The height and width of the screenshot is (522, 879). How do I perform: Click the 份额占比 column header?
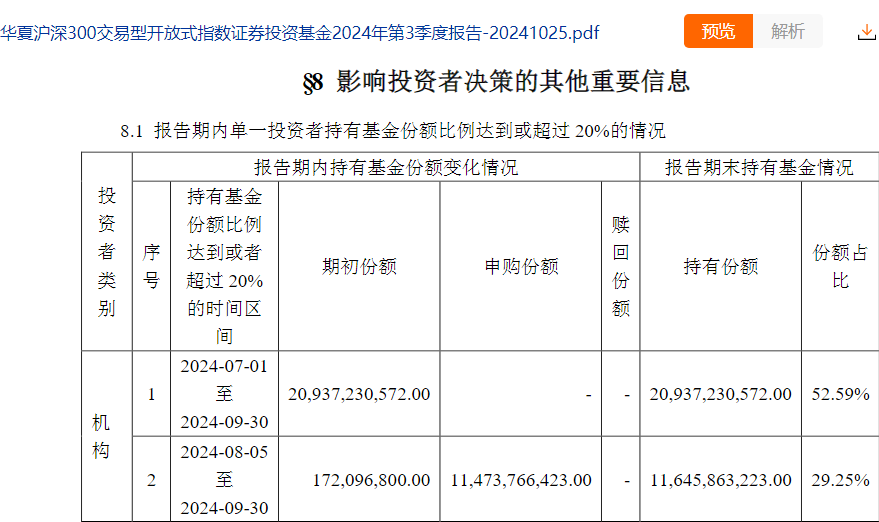pyautogui.click(x=840, y=266)
